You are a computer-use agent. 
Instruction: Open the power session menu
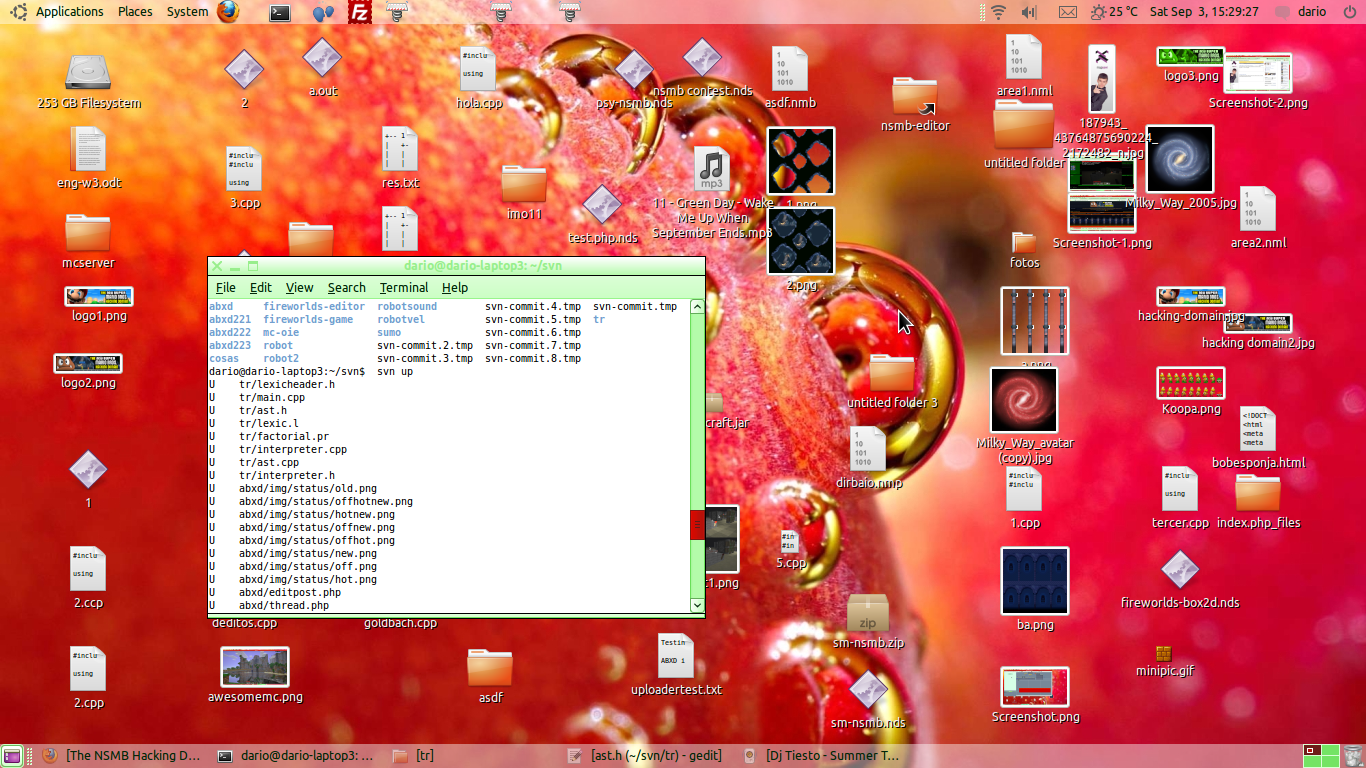click(1348, 12)
